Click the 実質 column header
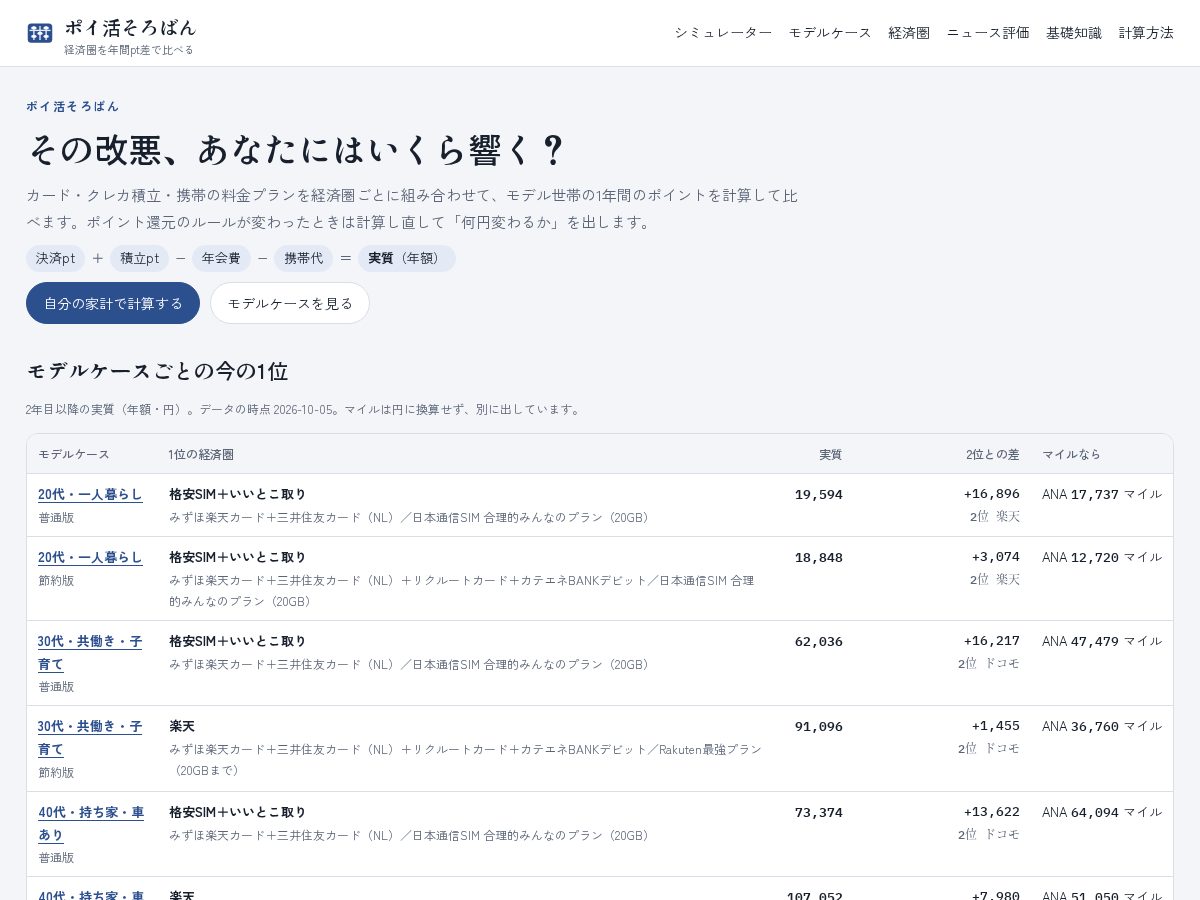The height and width of the screenshot is (900, 1200). click(831, 454)
